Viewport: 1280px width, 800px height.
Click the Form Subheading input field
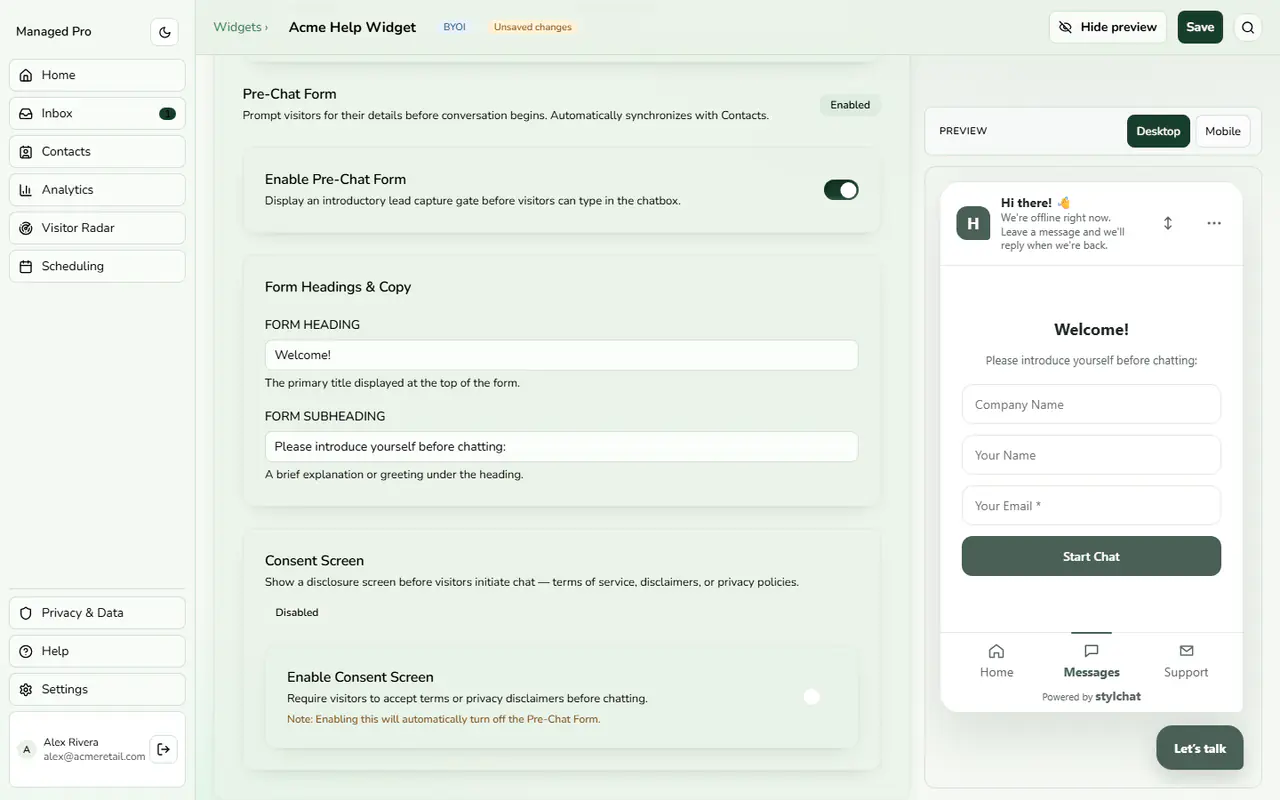561,446
